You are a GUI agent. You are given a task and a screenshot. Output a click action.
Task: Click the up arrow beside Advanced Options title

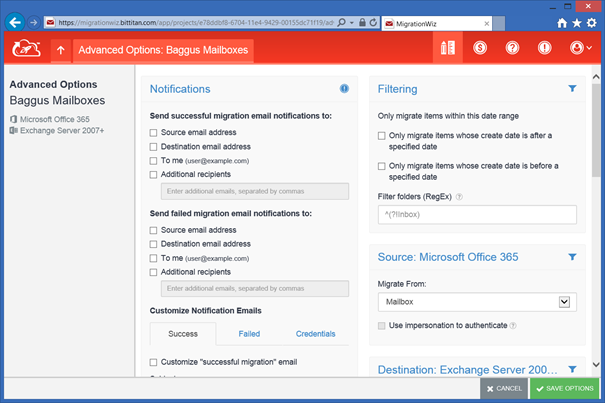click(60, 48)
